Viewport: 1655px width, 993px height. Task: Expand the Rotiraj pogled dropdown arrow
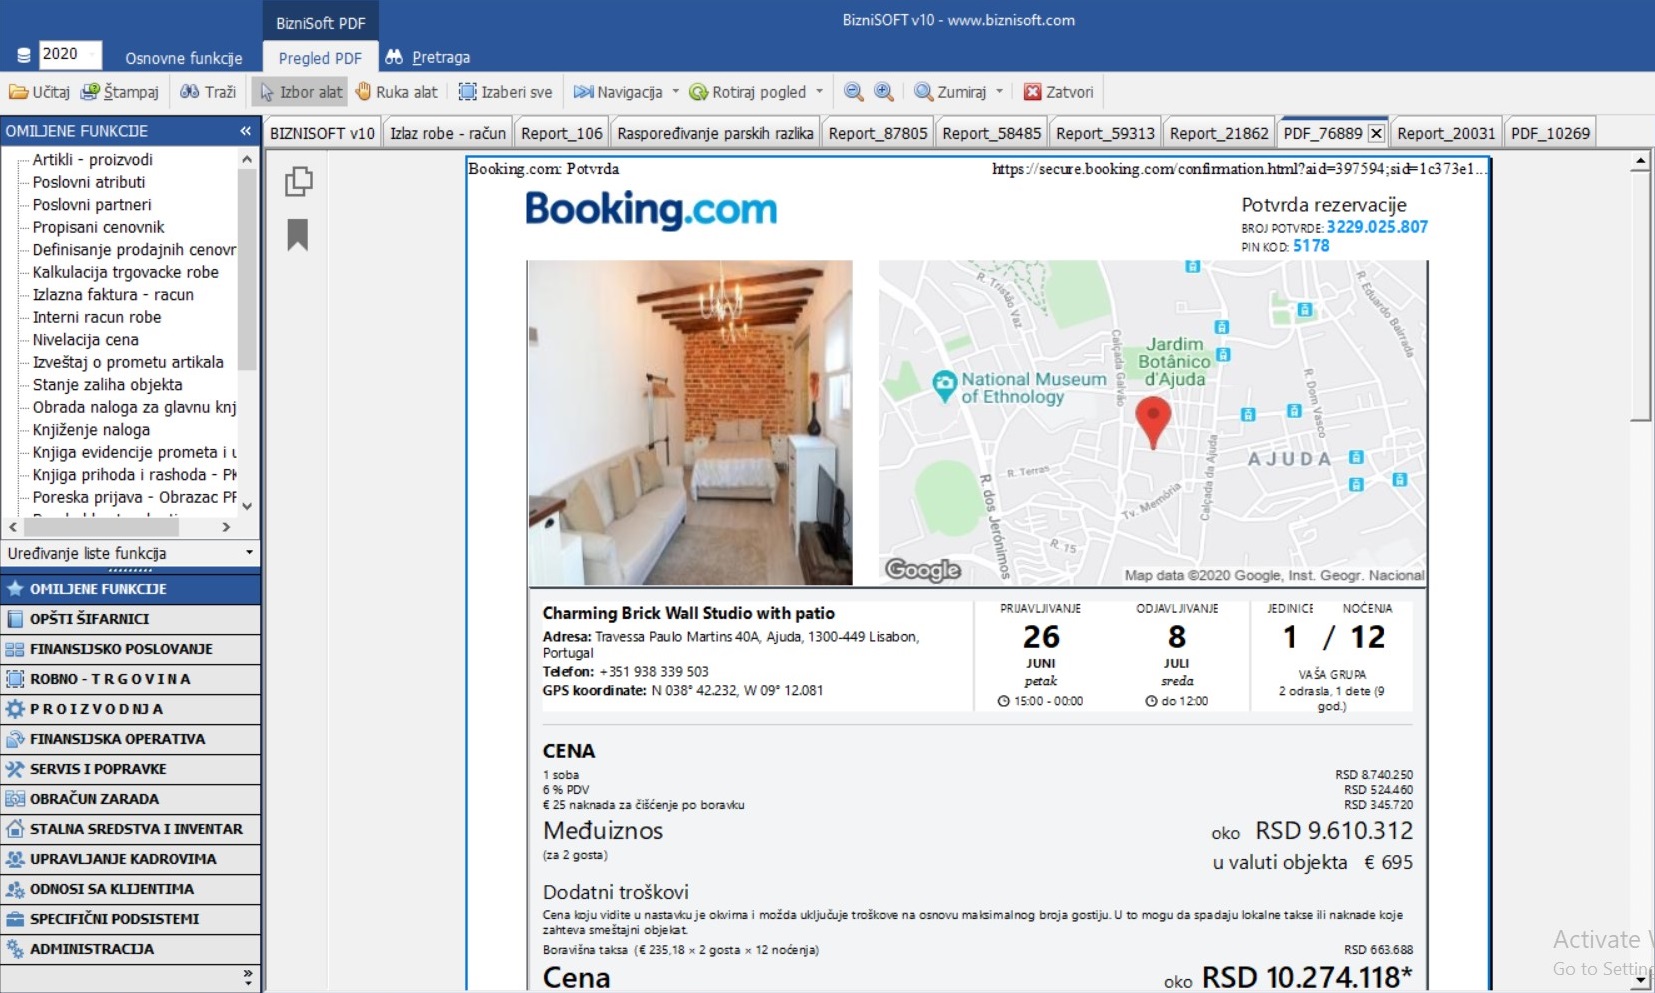[x=819, y=92]
